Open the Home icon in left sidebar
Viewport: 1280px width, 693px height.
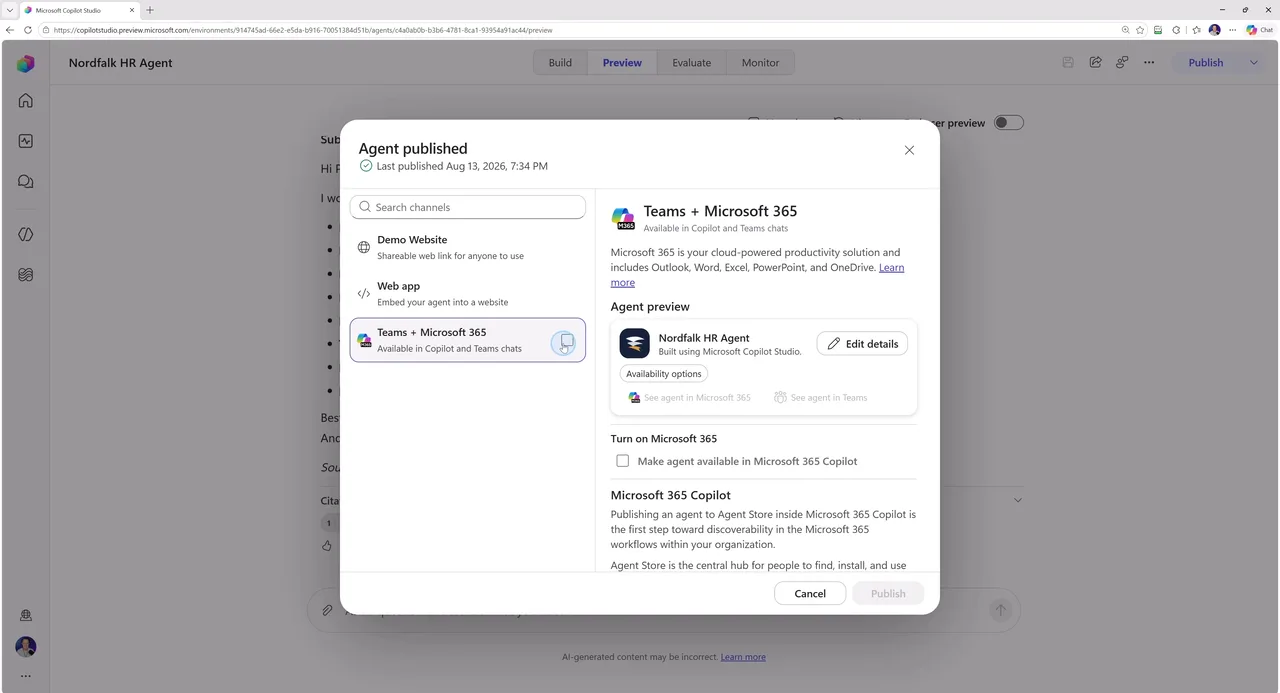click(26, 100)
